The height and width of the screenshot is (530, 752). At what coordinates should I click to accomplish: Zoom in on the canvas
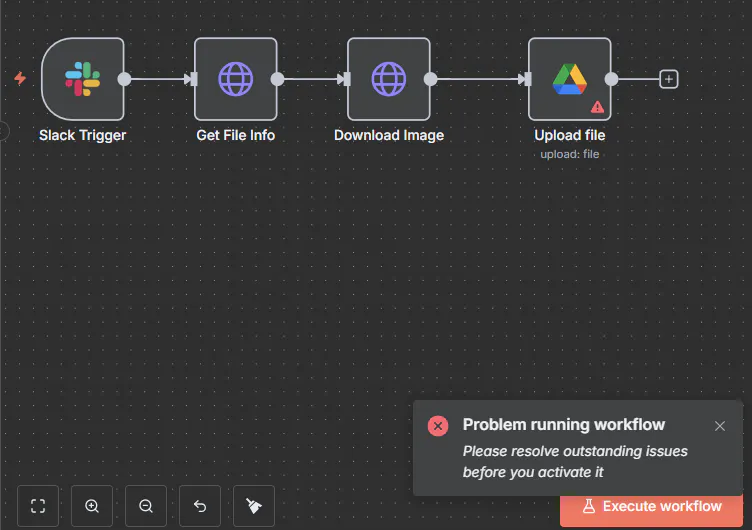point(92,506)
